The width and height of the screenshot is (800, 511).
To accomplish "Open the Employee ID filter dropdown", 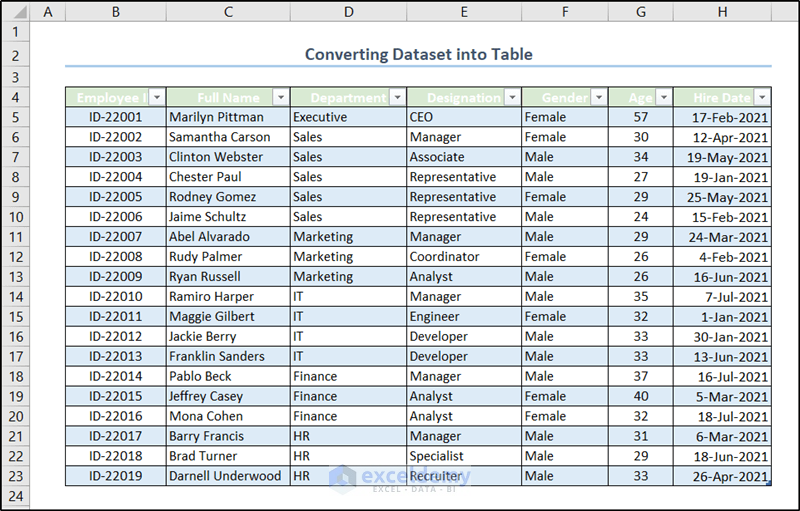I will 157,97.
